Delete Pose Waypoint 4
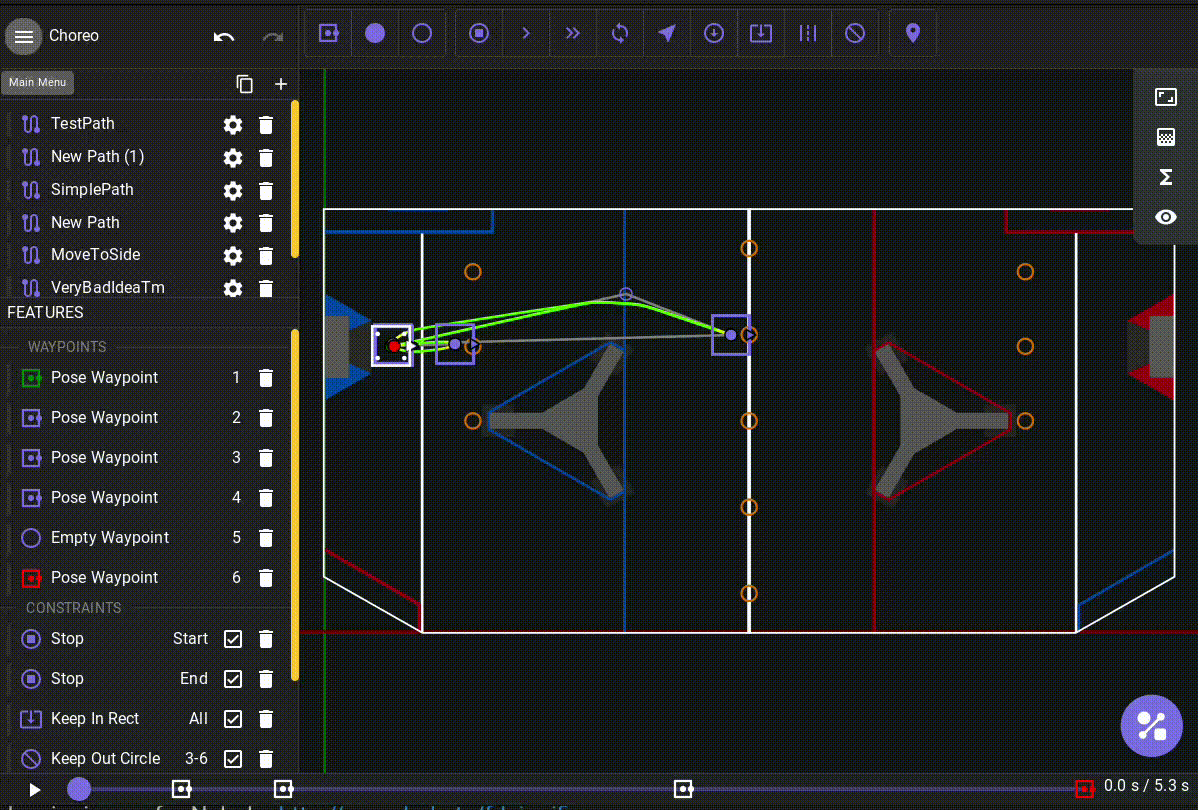1198x810 pixels. tap(266, 498)
